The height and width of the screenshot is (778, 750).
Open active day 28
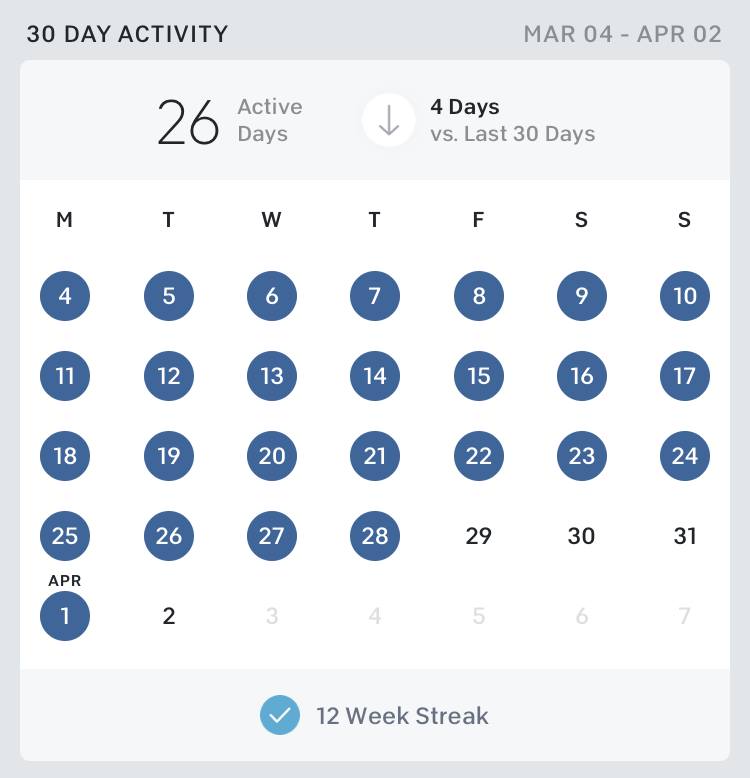[375, 536]
